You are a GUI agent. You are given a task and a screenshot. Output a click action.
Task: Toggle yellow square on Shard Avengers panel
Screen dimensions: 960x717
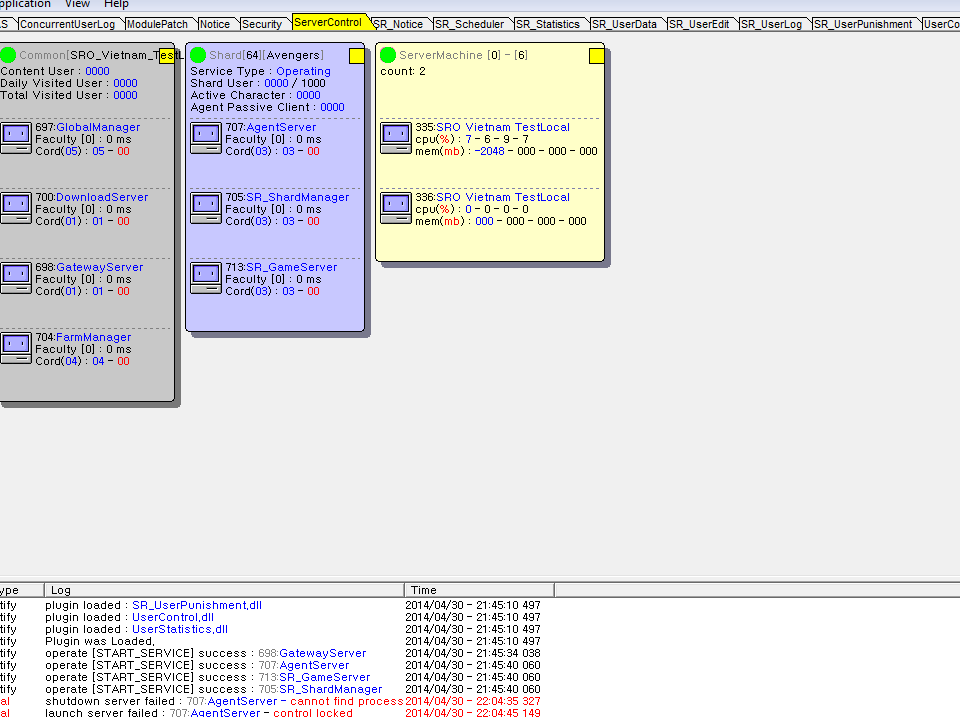tap(356, 56)
